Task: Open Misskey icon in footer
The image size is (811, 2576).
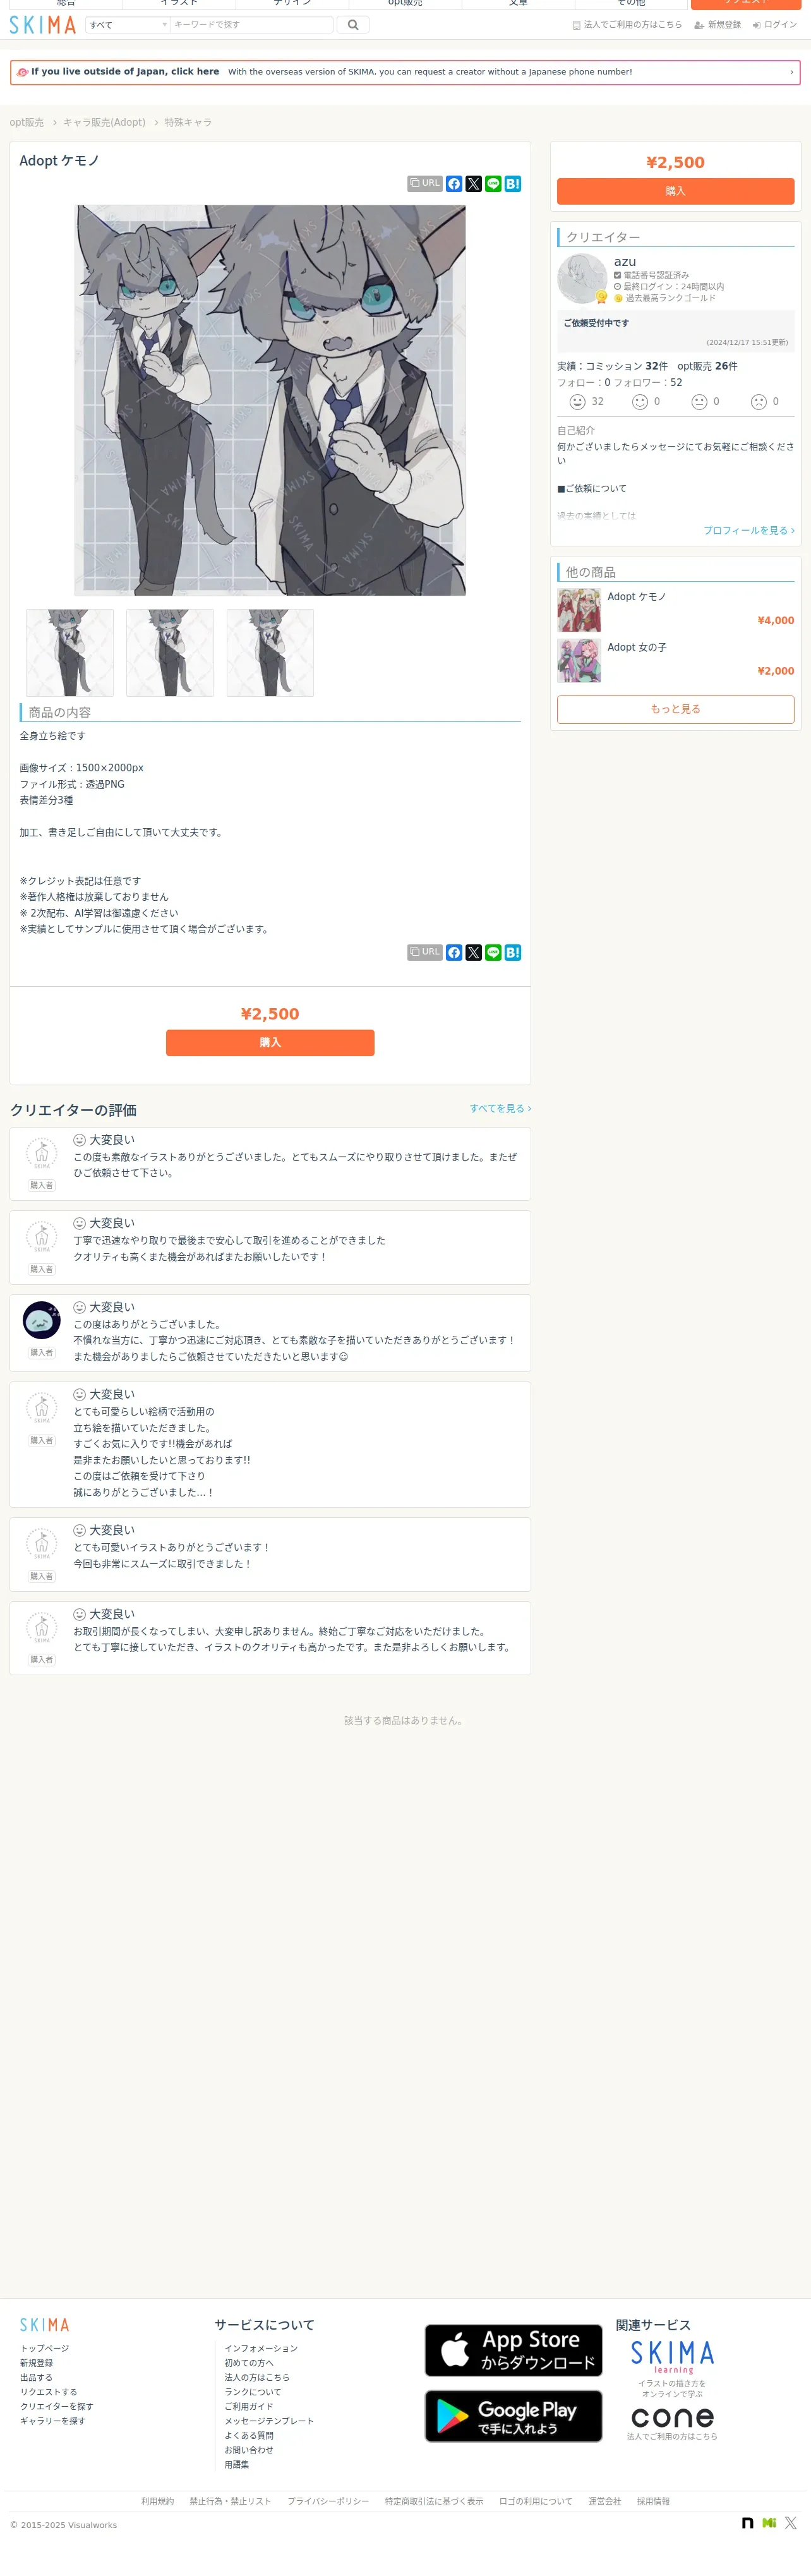Action: tap(769, 2523)
